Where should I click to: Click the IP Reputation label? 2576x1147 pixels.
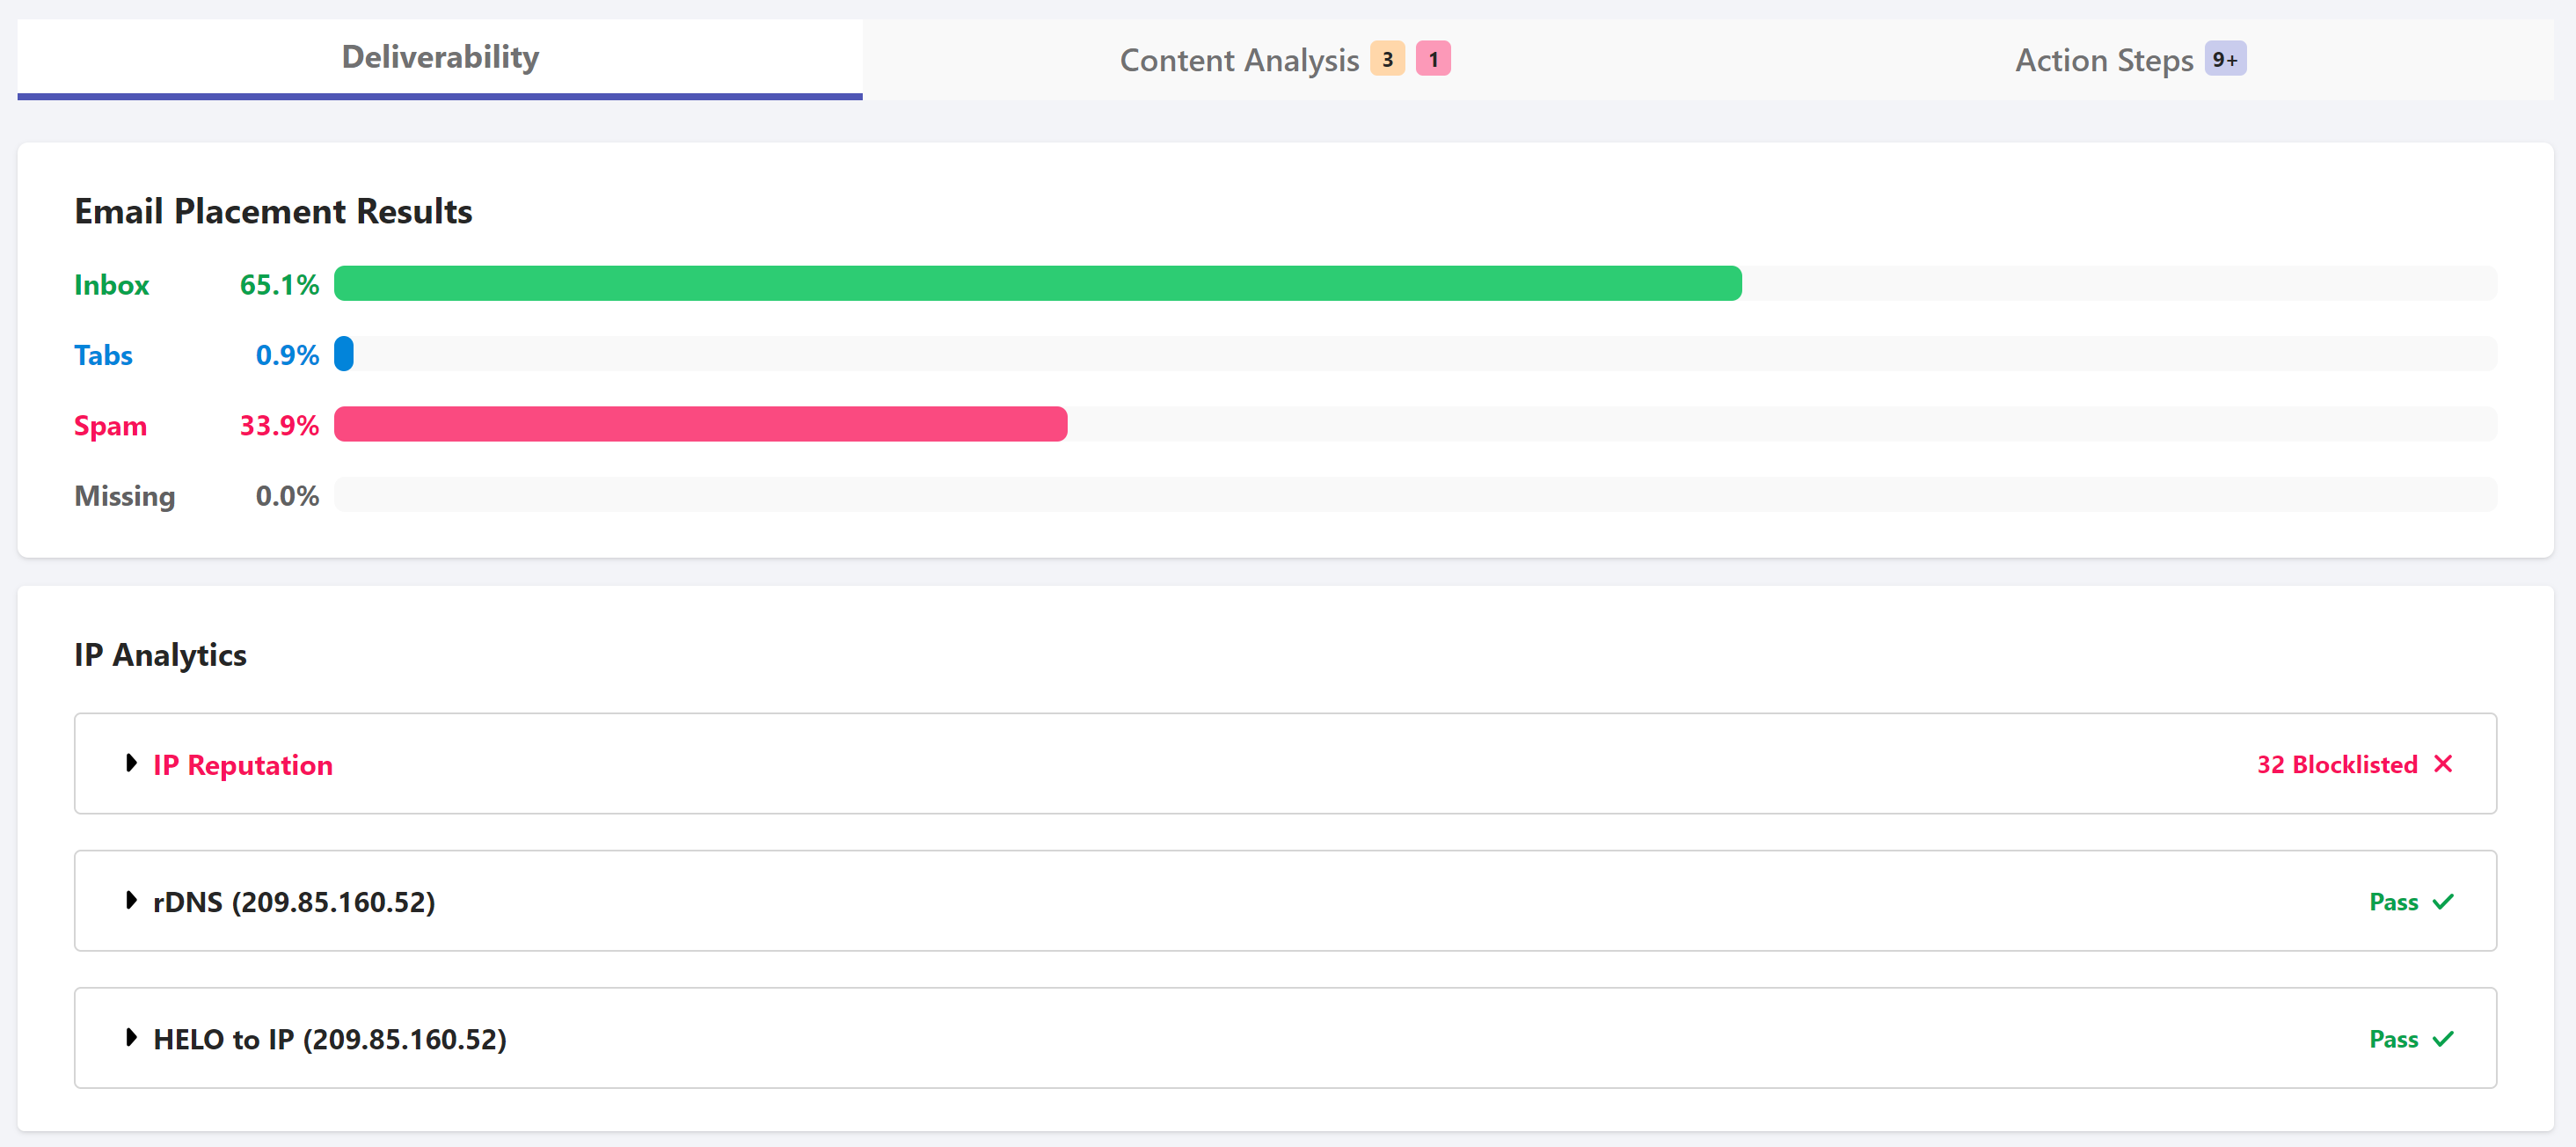pyautogui.click(x=243, y=765)
